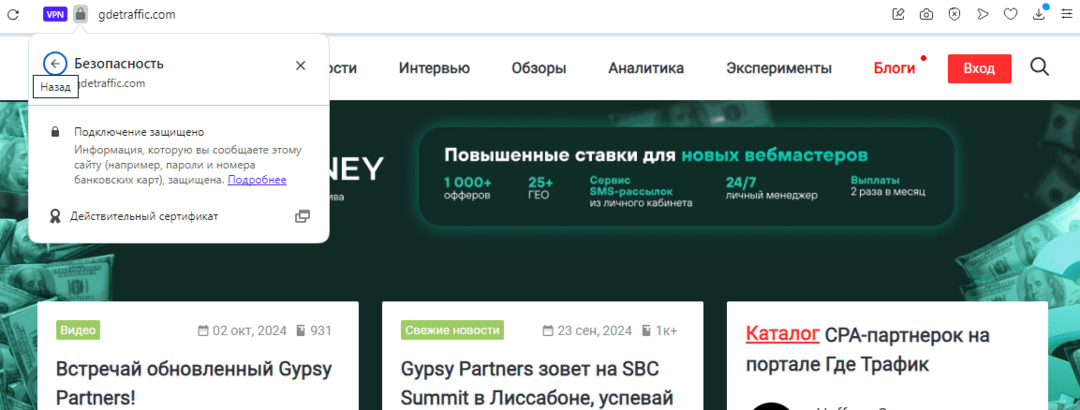
Task: Click the 23 сен, 2024 date
Action: tap(588, 331)
